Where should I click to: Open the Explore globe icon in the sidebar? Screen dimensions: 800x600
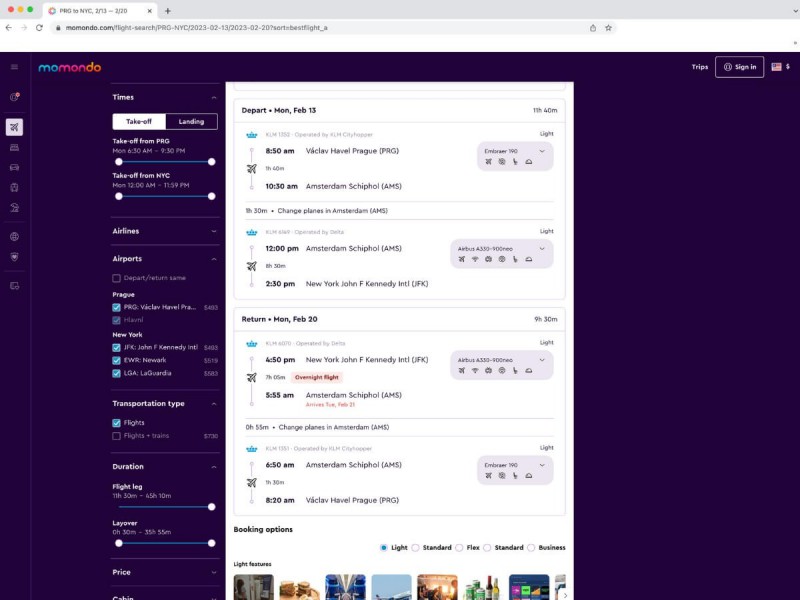(14, 237)
